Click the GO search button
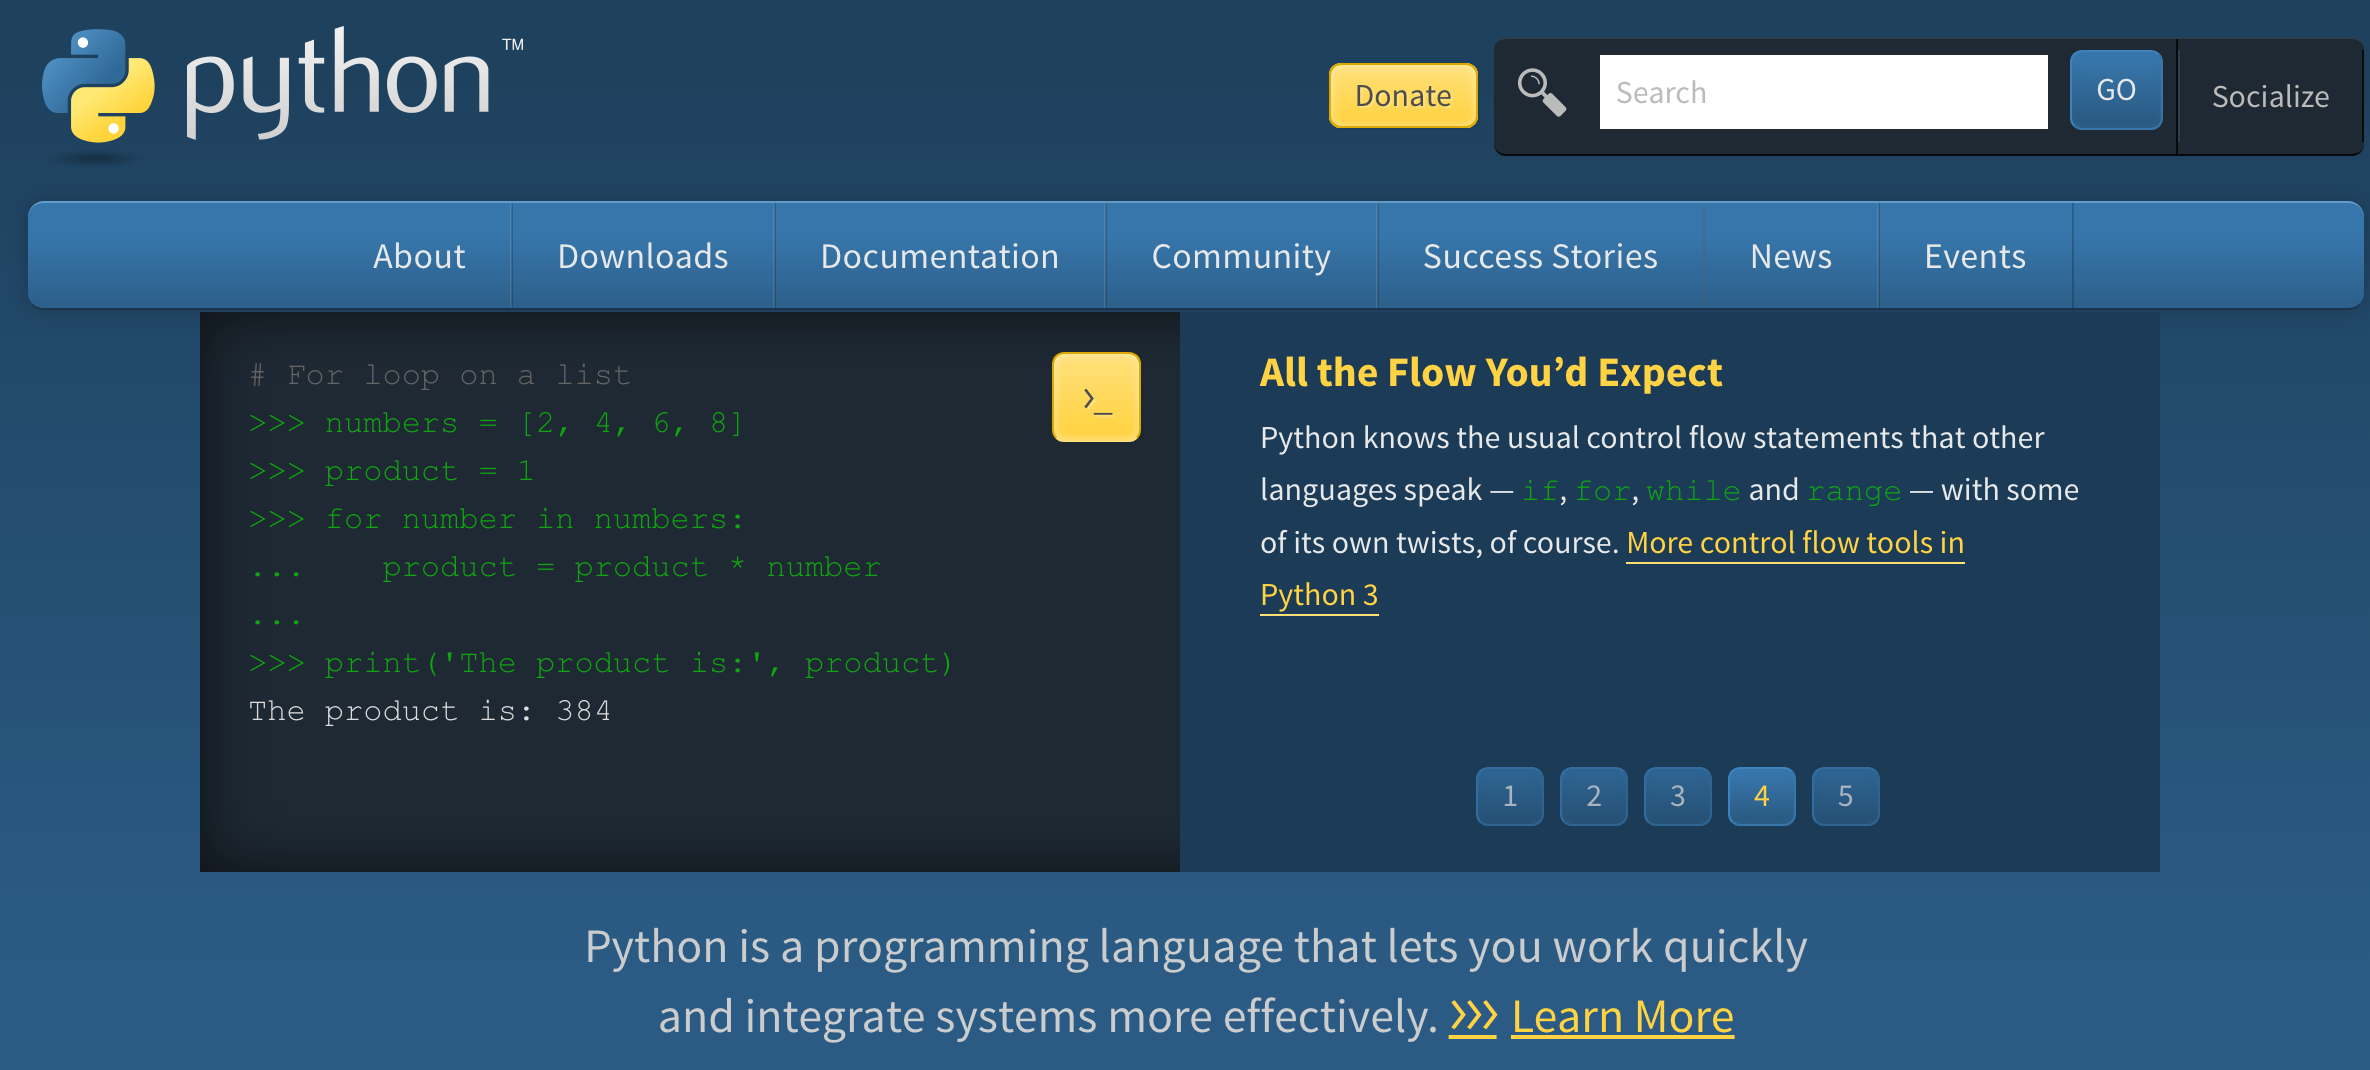 click(2116, 90)
